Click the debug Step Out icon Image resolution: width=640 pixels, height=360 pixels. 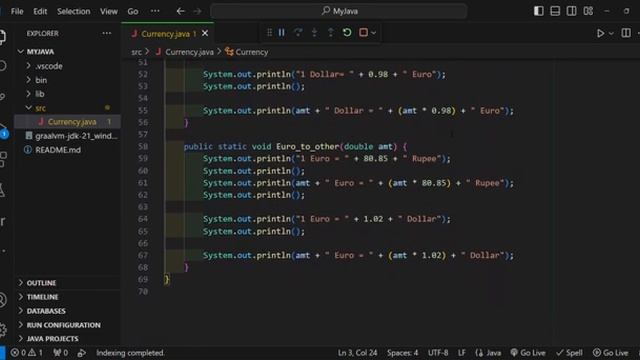(x=331, y=33)
